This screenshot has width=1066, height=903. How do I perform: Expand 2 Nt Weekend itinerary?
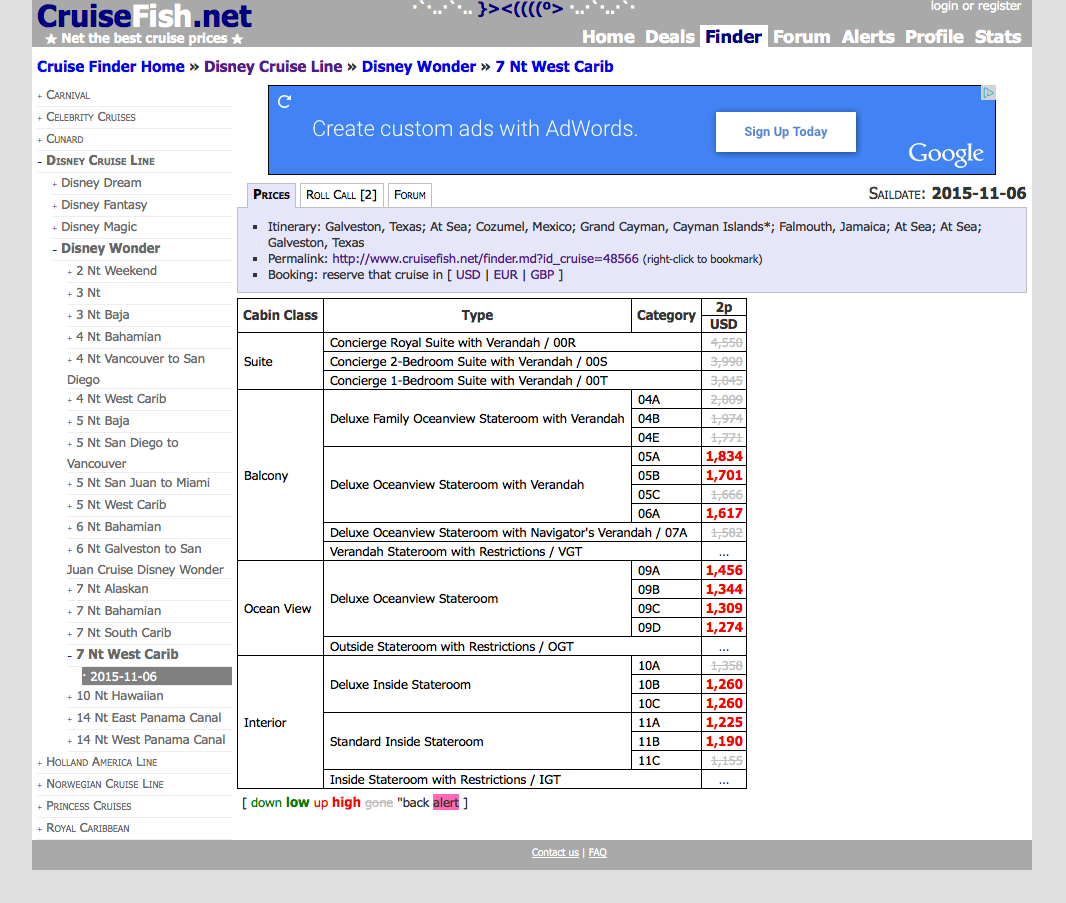116,271
